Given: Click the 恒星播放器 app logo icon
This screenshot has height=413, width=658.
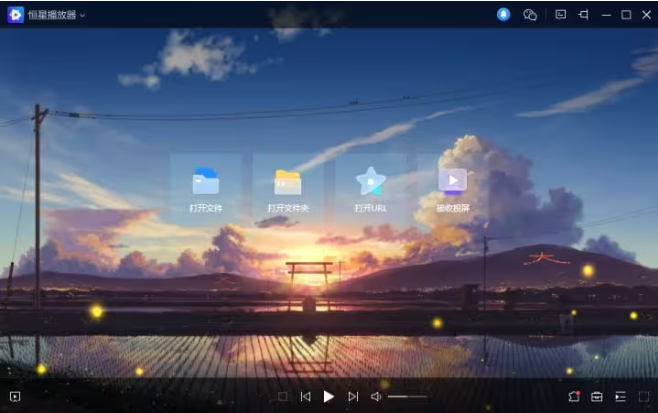Looking at the screenshot, I should 16,15.
